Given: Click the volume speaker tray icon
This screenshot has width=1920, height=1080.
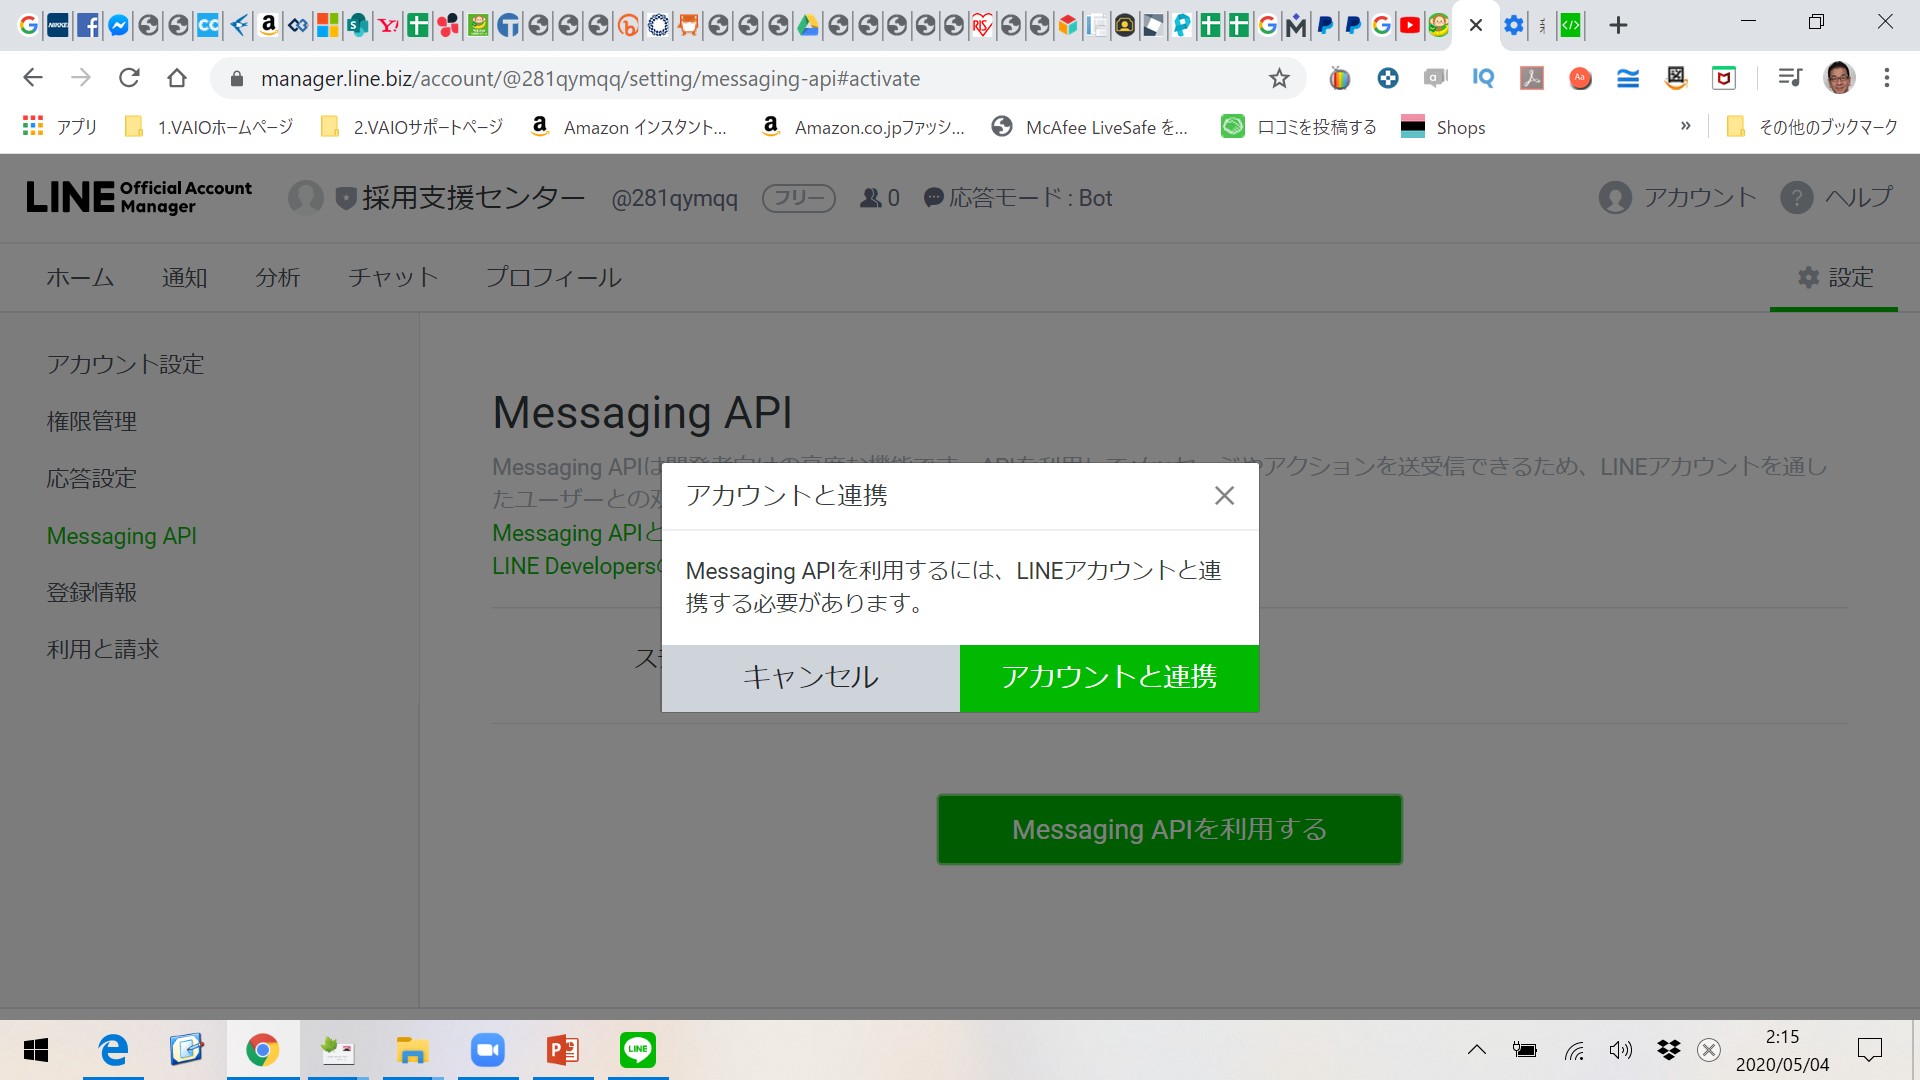Looking at the screenshot, I should (x=1620, y=1050).
